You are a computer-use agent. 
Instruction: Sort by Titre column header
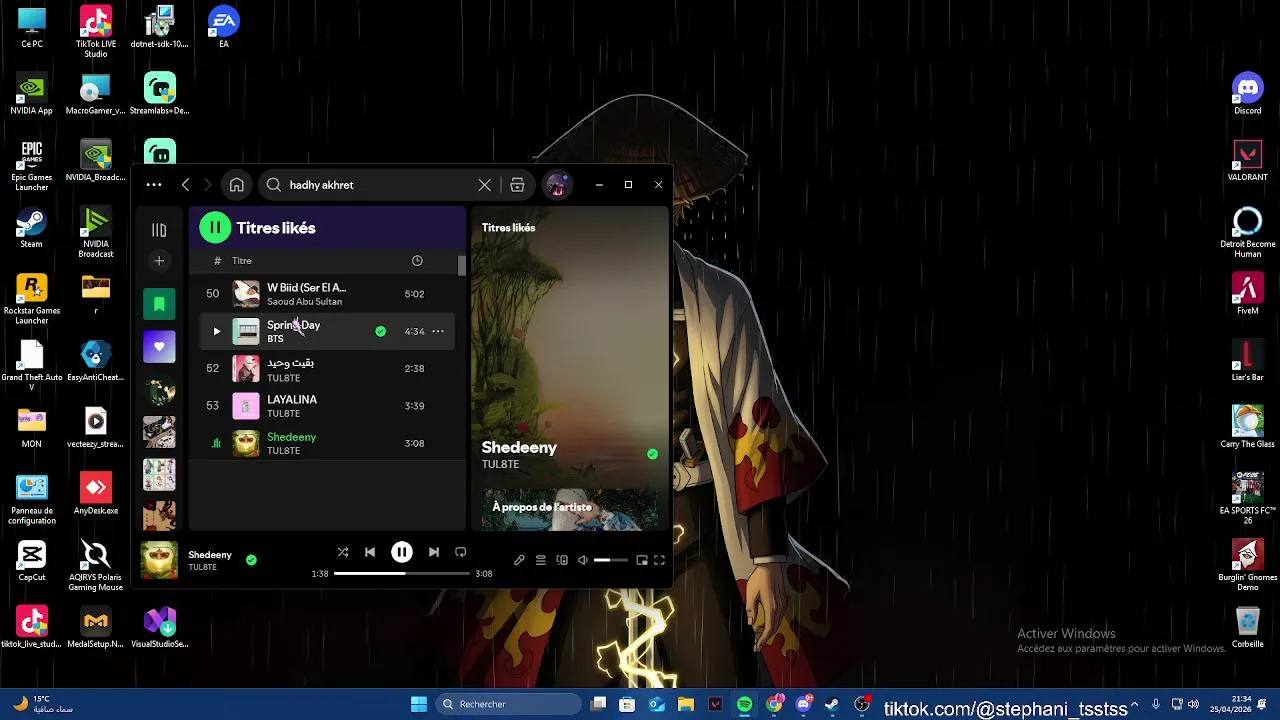coord(242,261)
